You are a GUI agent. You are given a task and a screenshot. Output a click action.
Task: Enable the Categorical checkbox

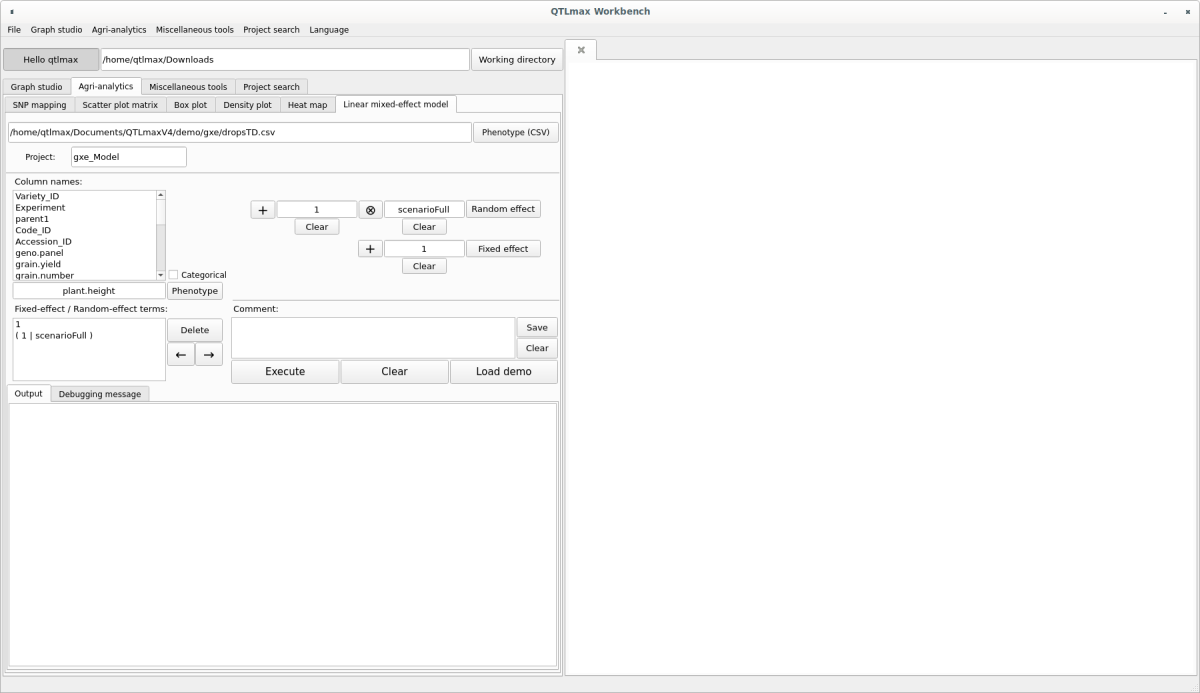coord(173,275)
